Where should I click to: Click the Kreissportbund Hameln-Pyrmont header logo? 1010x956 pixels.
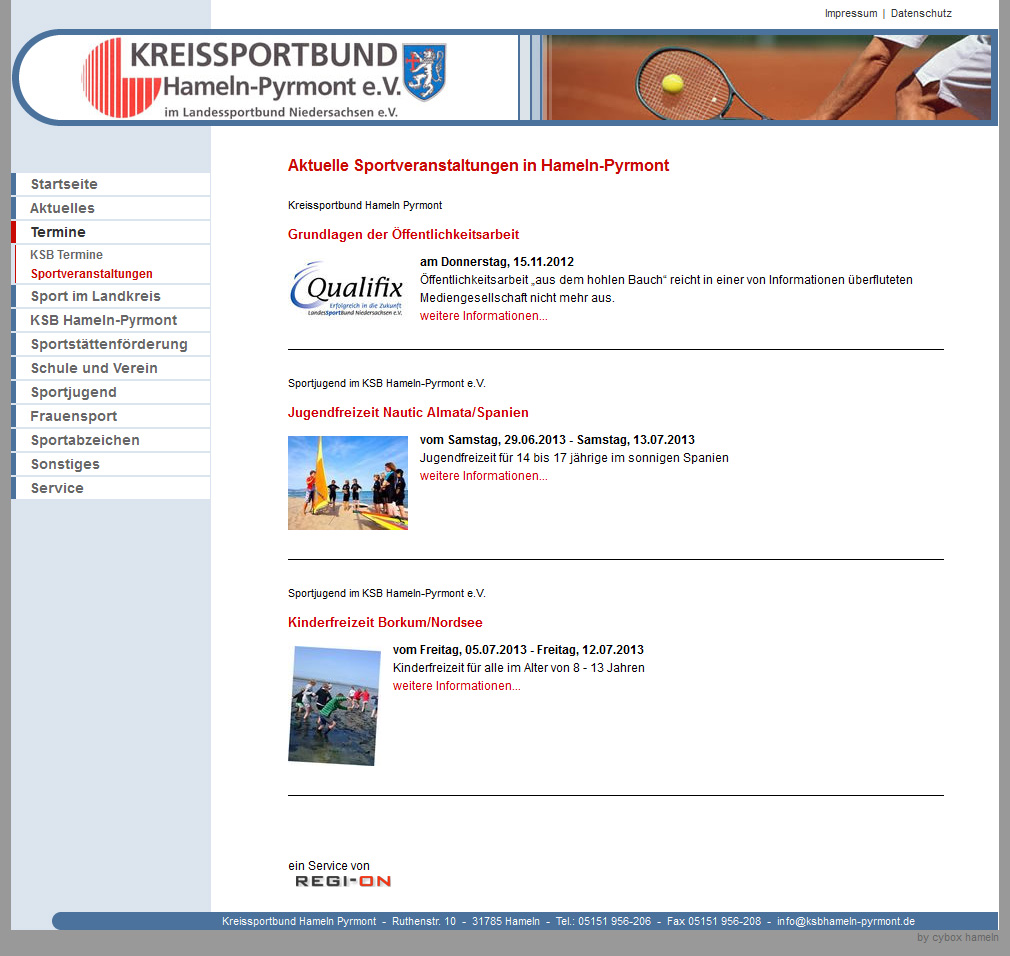coord(265,77)
